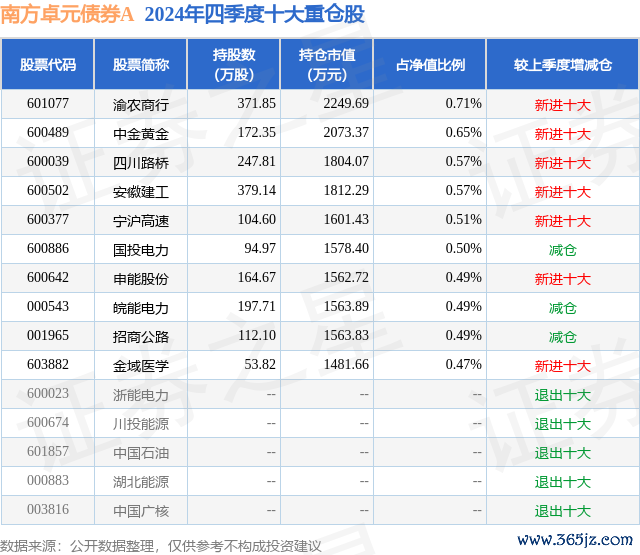Select stock name 招商公路
The width and height of the screenshot is (640, 555).
[x=141, y=337]
